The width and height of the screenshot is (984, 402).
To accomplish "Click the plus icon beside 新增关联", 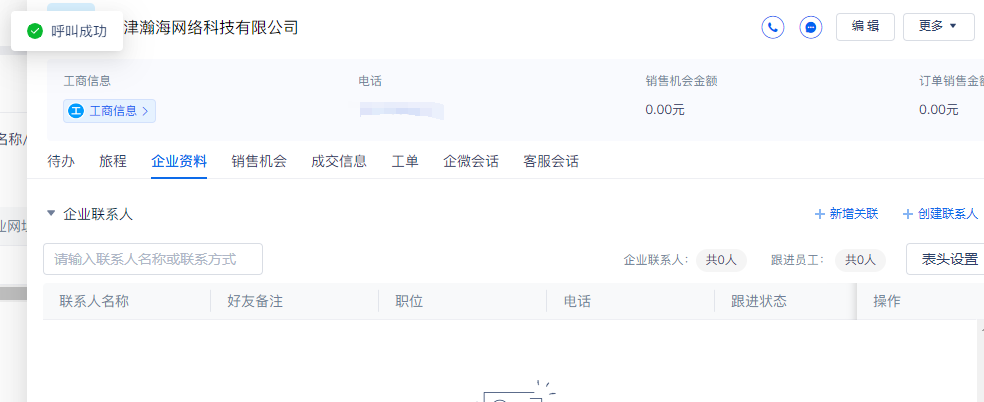I will tap(819, 214).
